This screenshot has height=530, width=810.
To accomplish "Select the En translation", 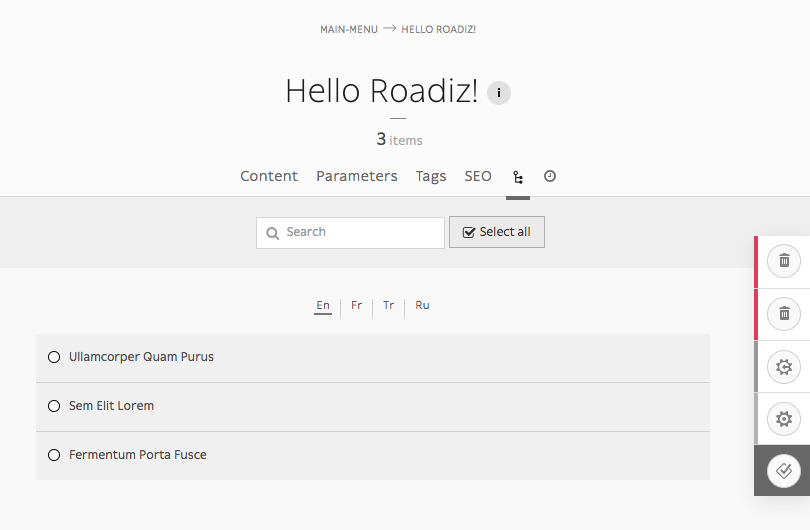I will click(323, 305).
